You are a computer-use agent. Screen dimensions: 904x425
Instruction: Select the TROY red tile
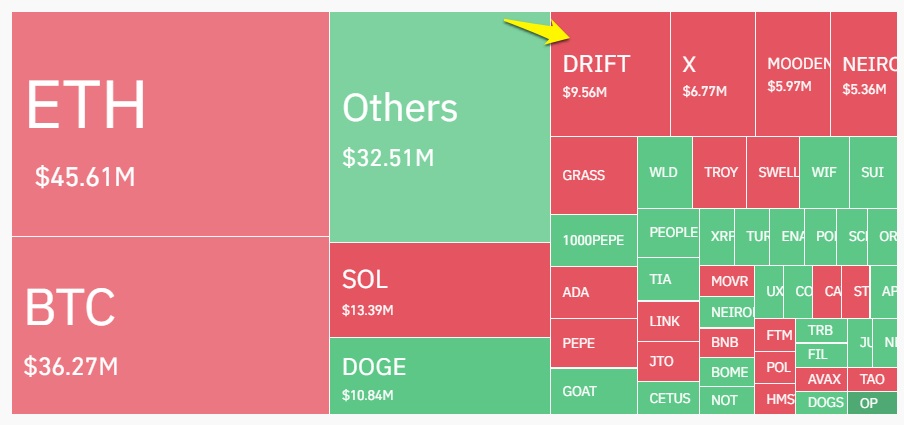(720, 172)
